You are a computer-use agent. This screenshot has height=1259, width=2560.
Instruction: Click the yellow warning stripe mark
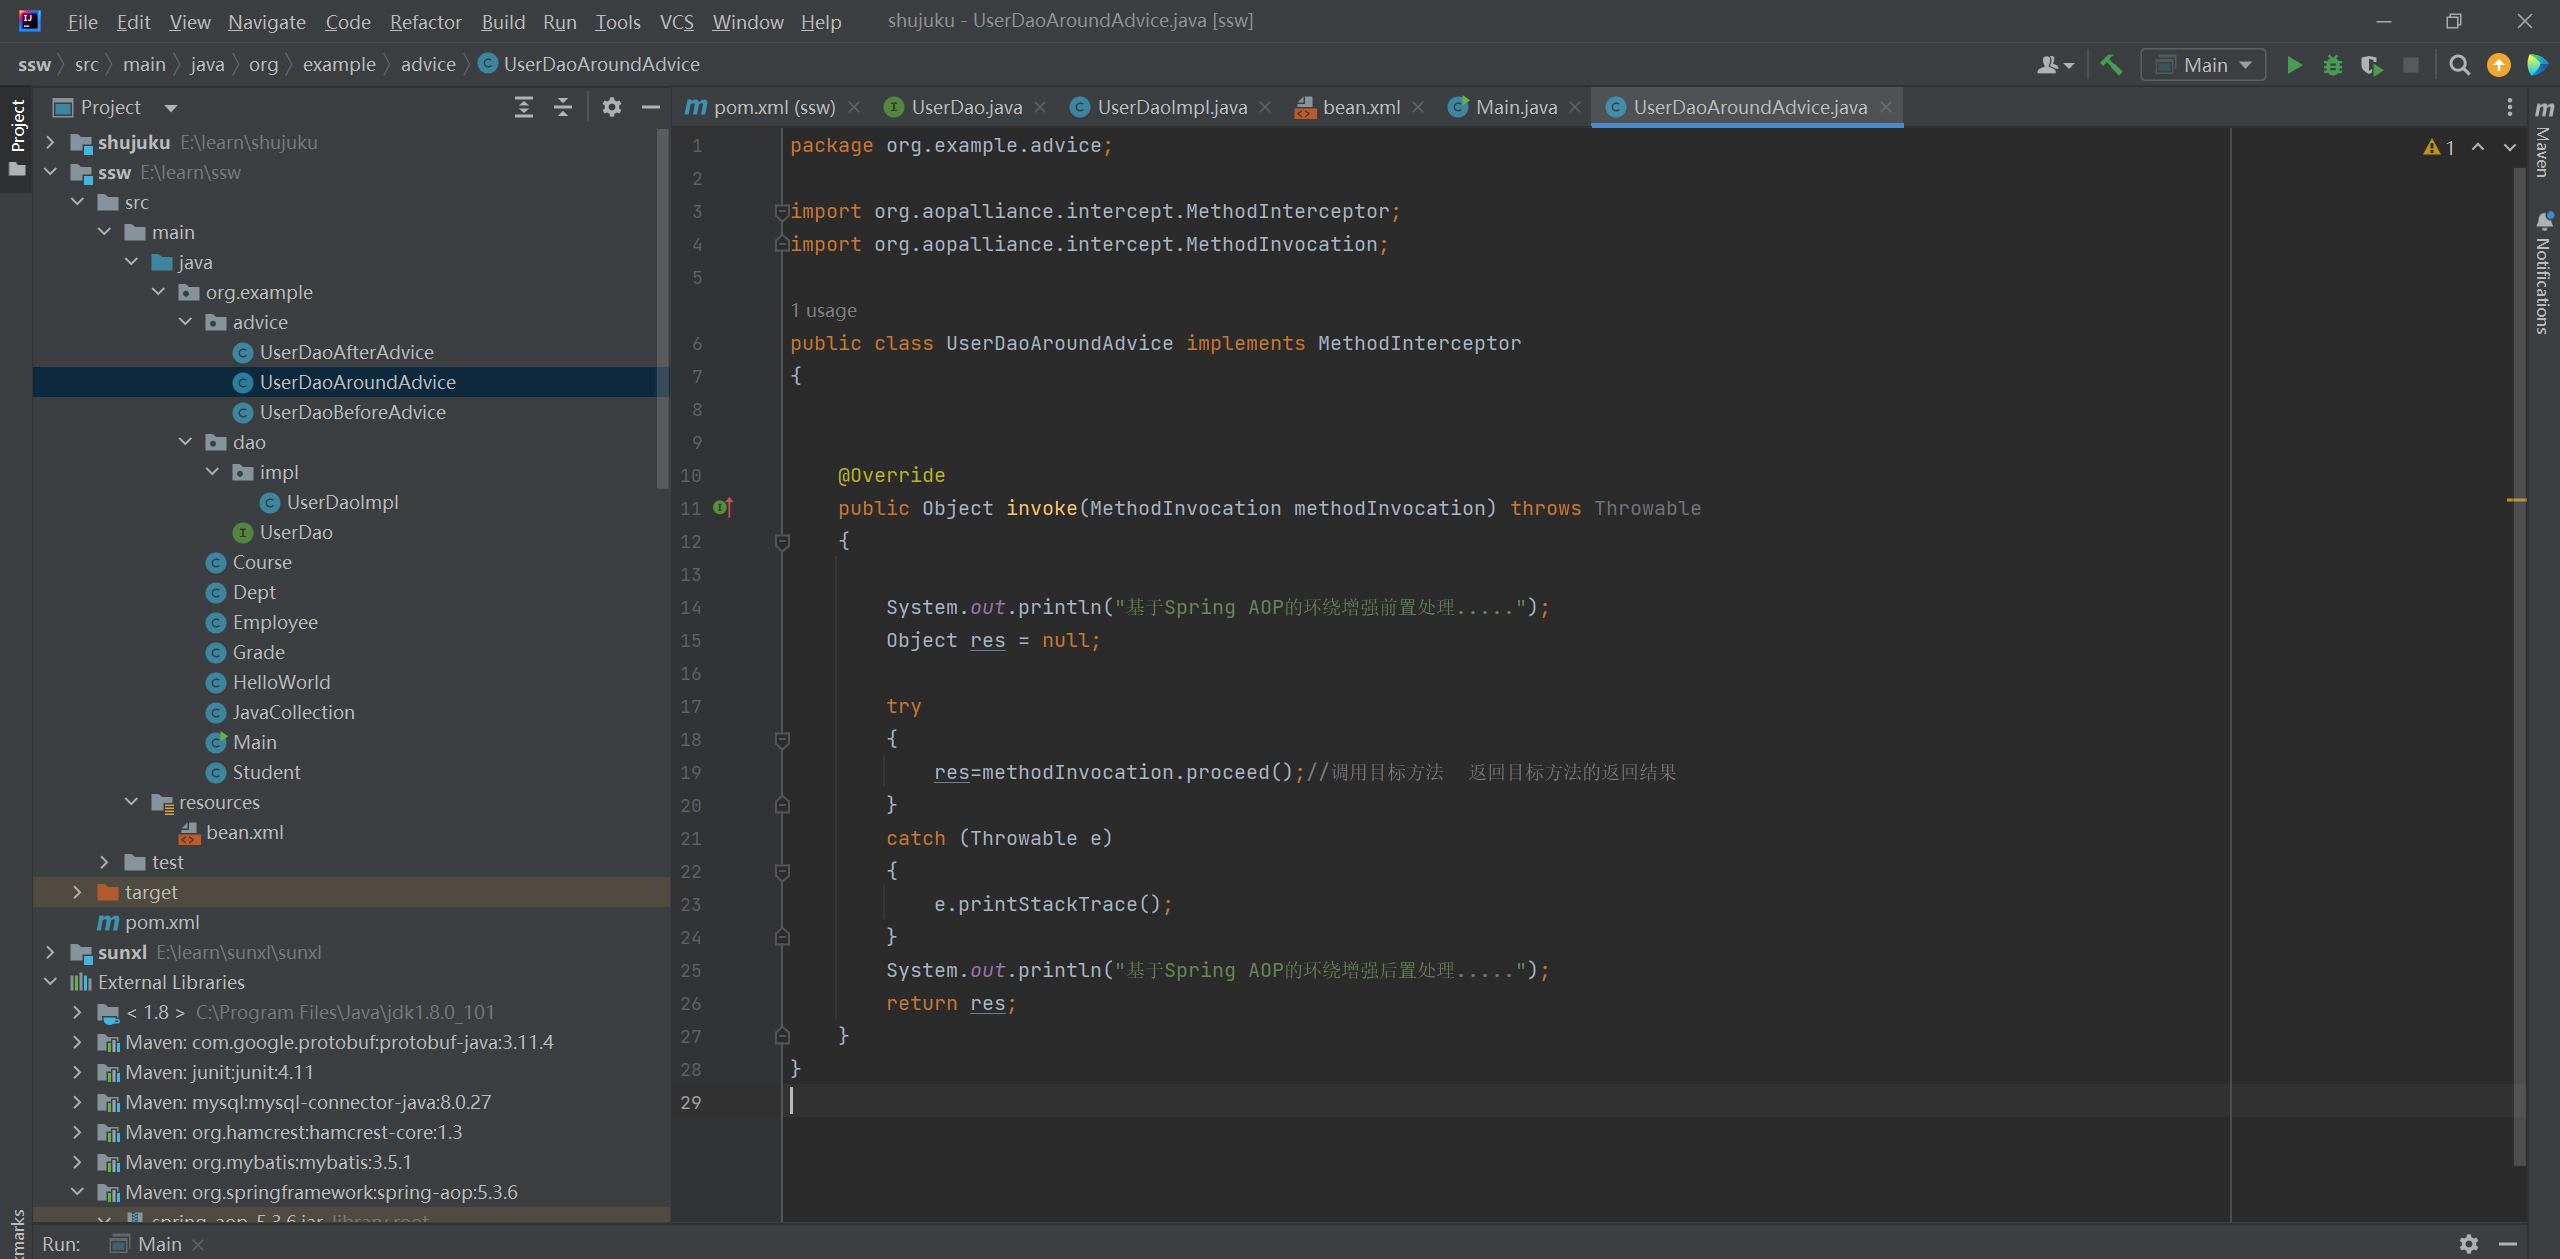pos(2516,499)
